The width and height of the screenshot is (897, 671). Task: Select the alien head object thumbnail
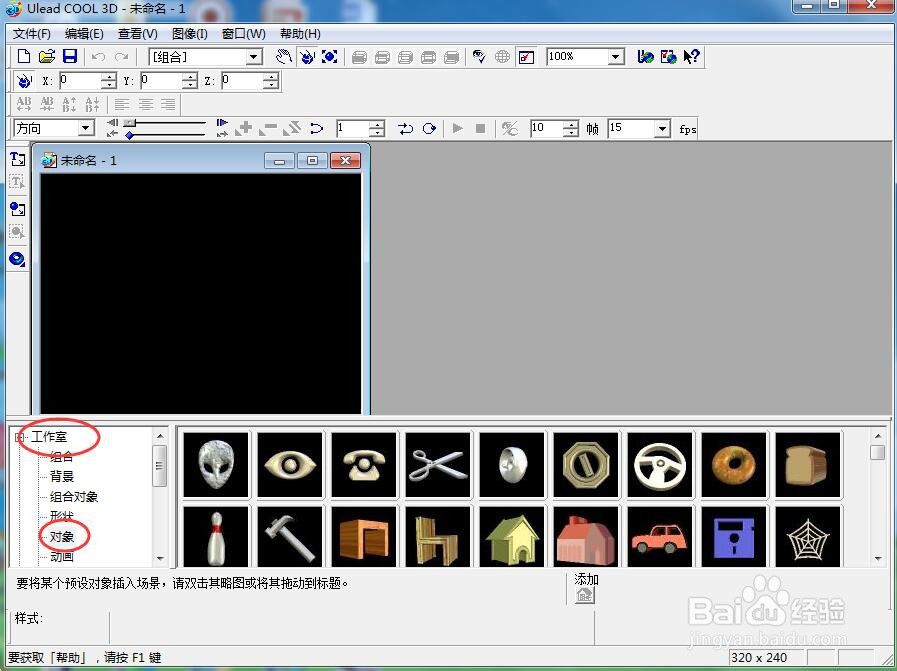(x=216, y=464)
